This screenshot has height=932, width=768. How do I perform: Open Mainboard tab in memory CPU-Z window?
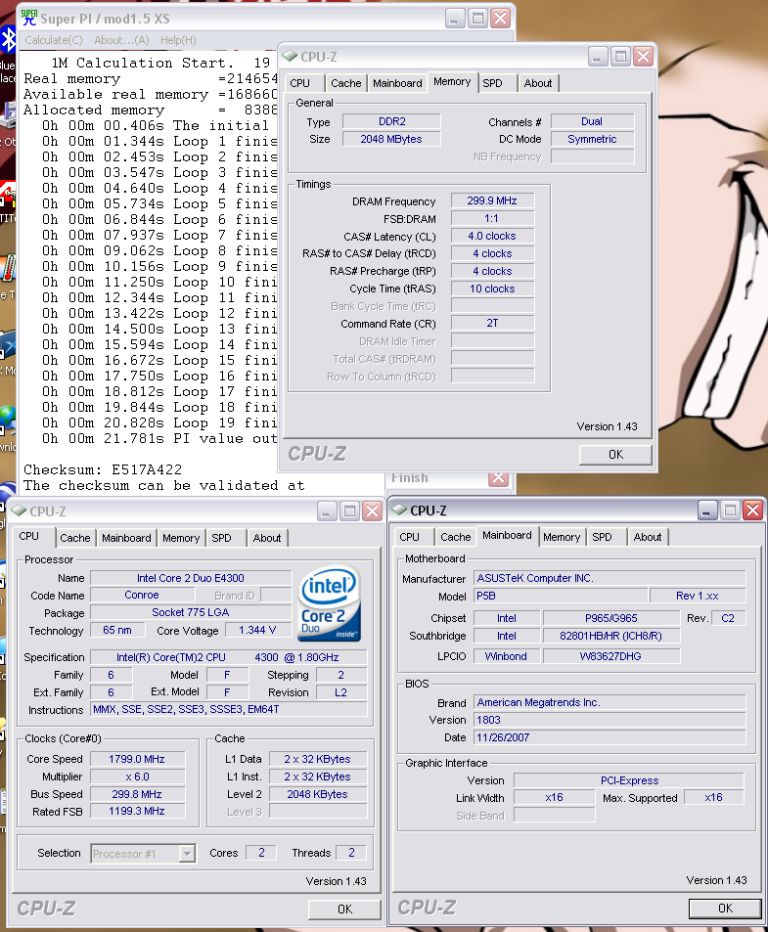[398, 83]
